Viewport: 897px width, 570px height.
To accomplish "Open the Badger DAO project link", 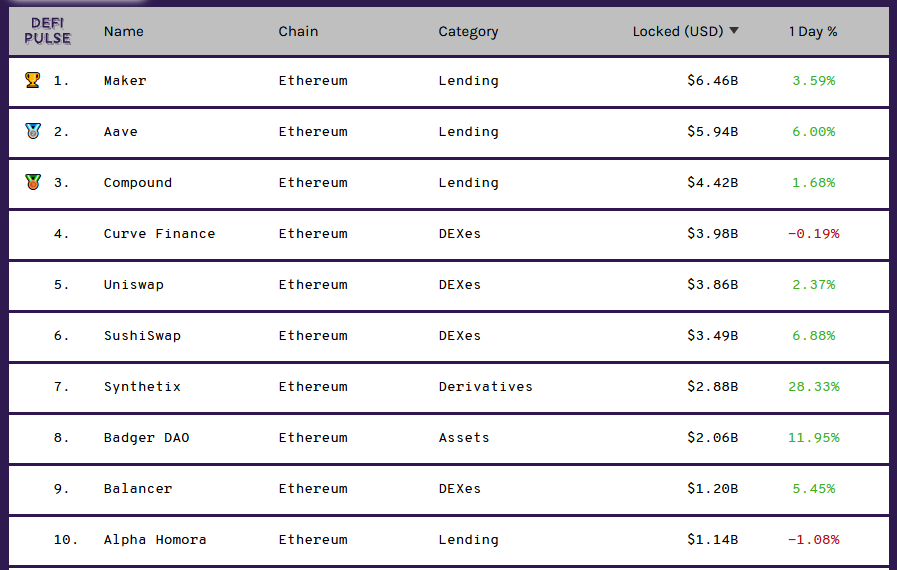I will pyautogui.click(x=146, y=438).
